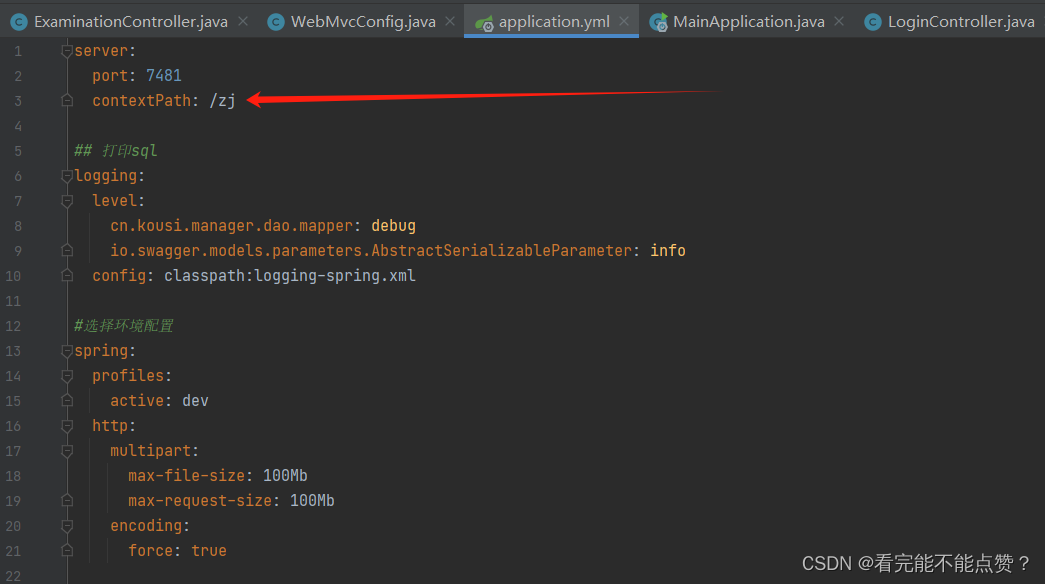Click the logging key on line 6
The image size is (1045, 584).
105,176
